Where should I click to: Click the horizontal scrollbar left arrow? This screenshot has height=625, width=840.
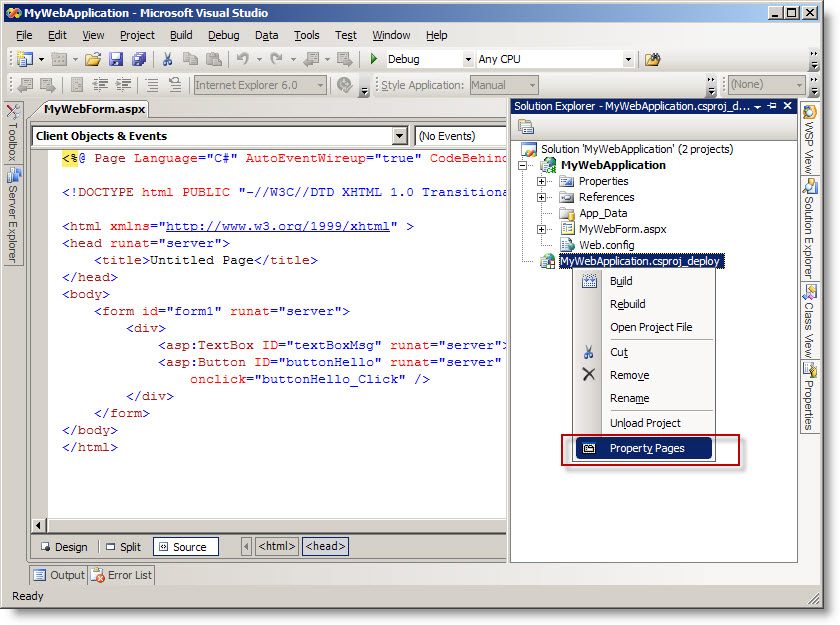[40, 525]
